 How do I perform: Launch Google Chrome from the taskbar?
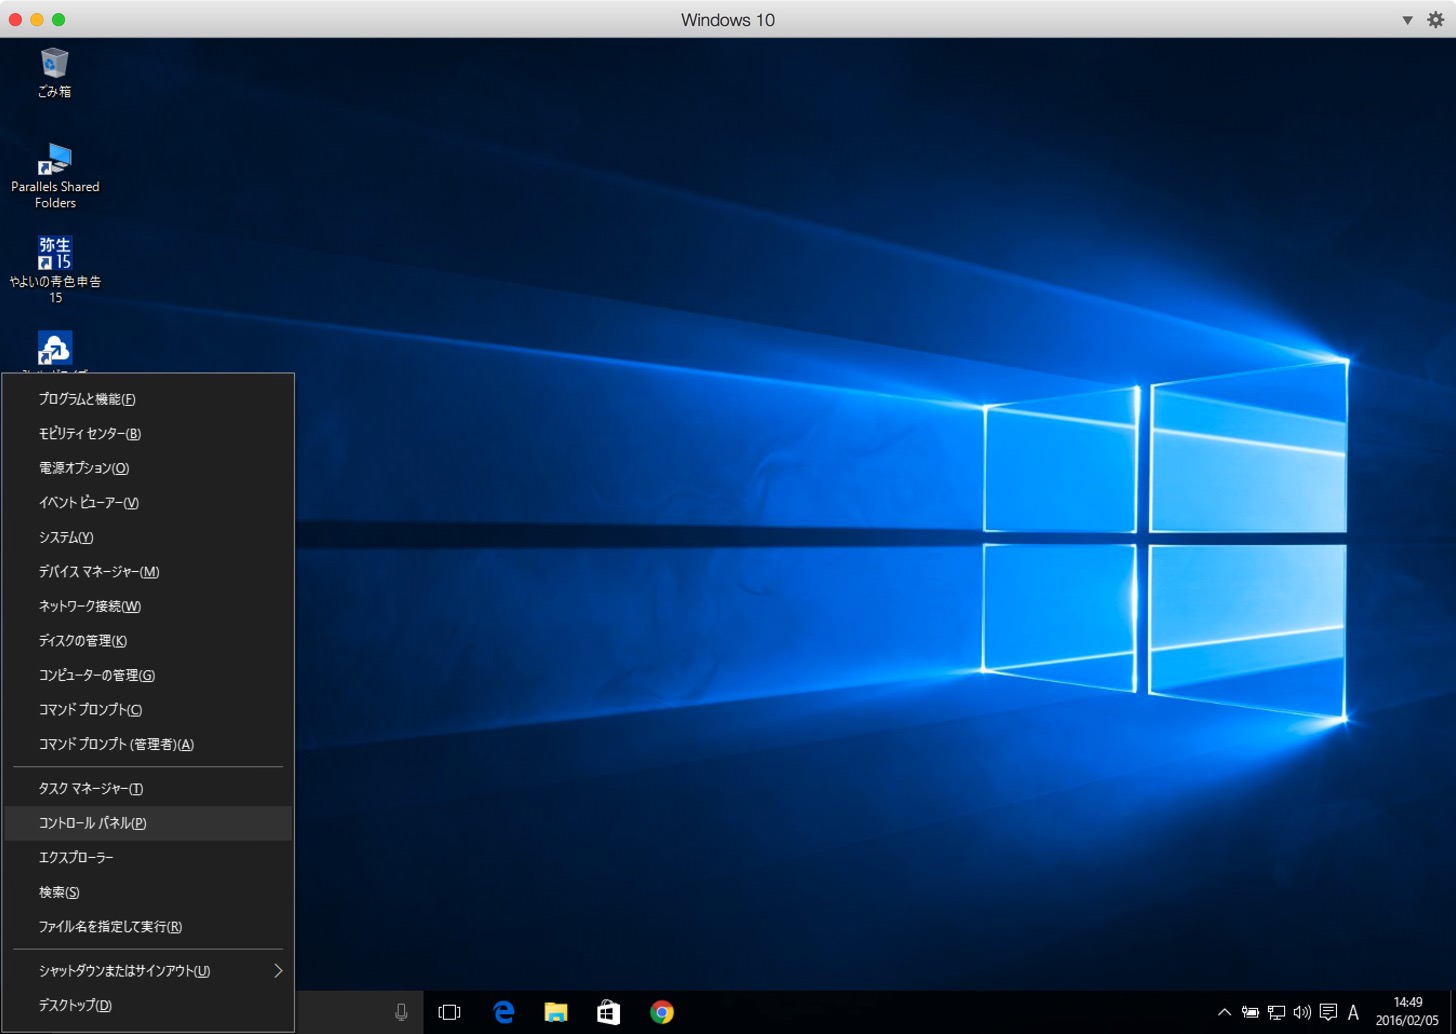pyautogui.click(x=661, y=1012)
